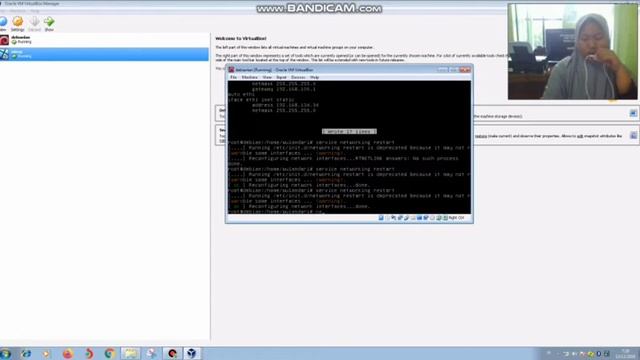
Task: Click network adapter icon in VM status bar
Action: (x=400, y=218)
